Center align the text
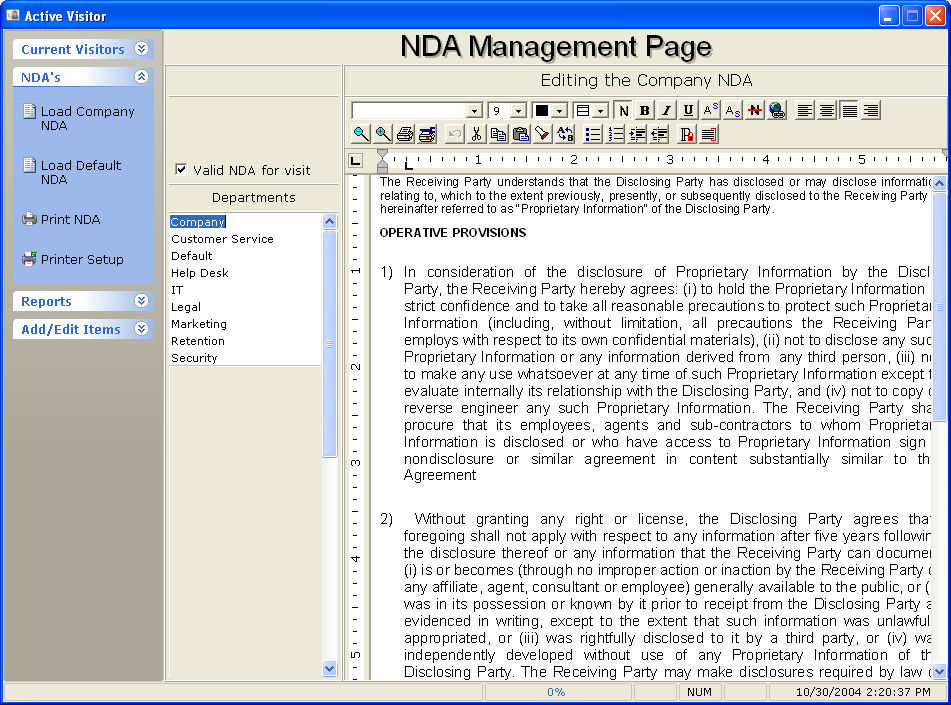Viewport: 951px width, 705px height. coord(827,110)
